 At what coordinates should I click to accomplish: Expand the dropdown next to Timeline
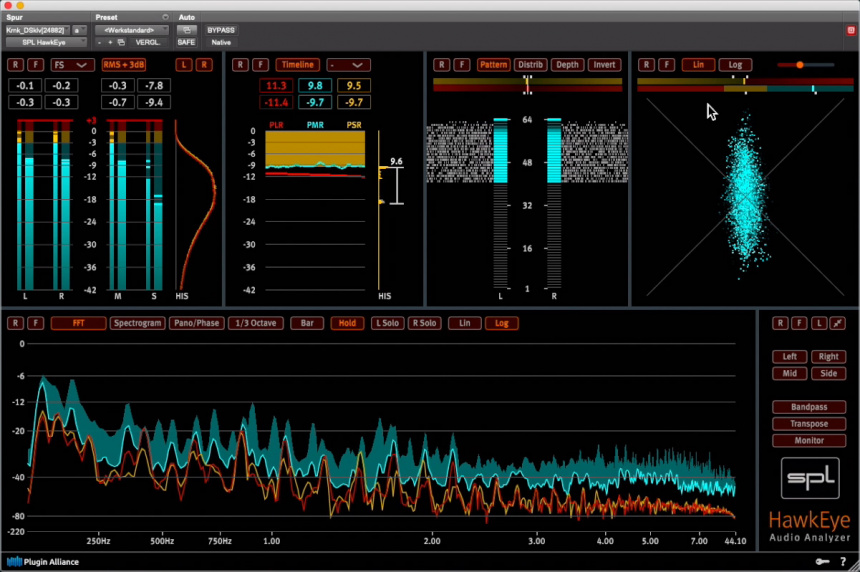click(x=348, y=65)
